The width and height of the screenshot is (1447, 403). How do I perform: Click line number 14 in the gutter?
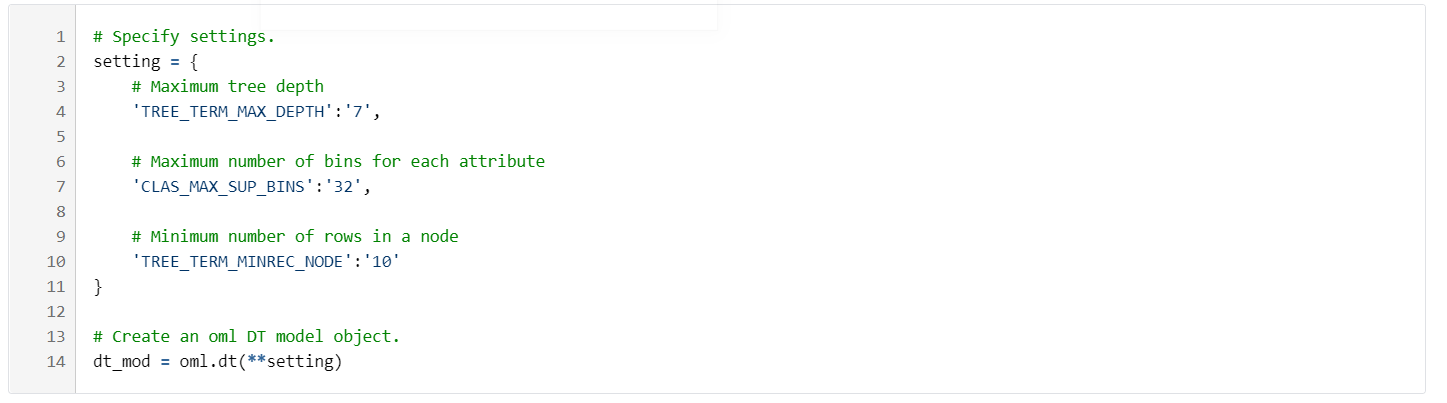[56, 361]
